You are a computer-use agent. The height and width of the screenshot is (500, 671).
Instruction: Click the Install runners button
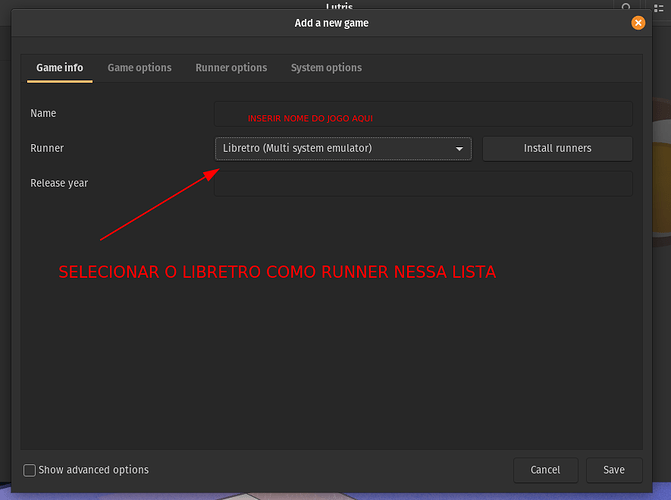(x=557, y=149)
